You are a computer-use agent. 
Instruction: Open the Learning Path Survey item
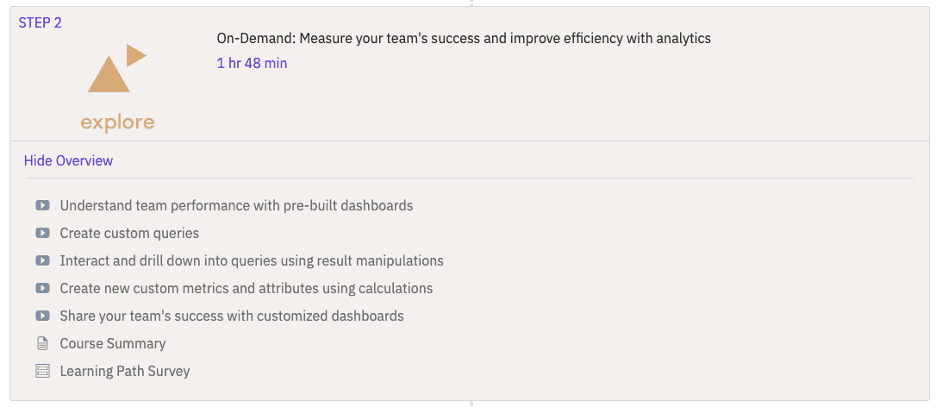pyautogui.click(x=124, y=371)
